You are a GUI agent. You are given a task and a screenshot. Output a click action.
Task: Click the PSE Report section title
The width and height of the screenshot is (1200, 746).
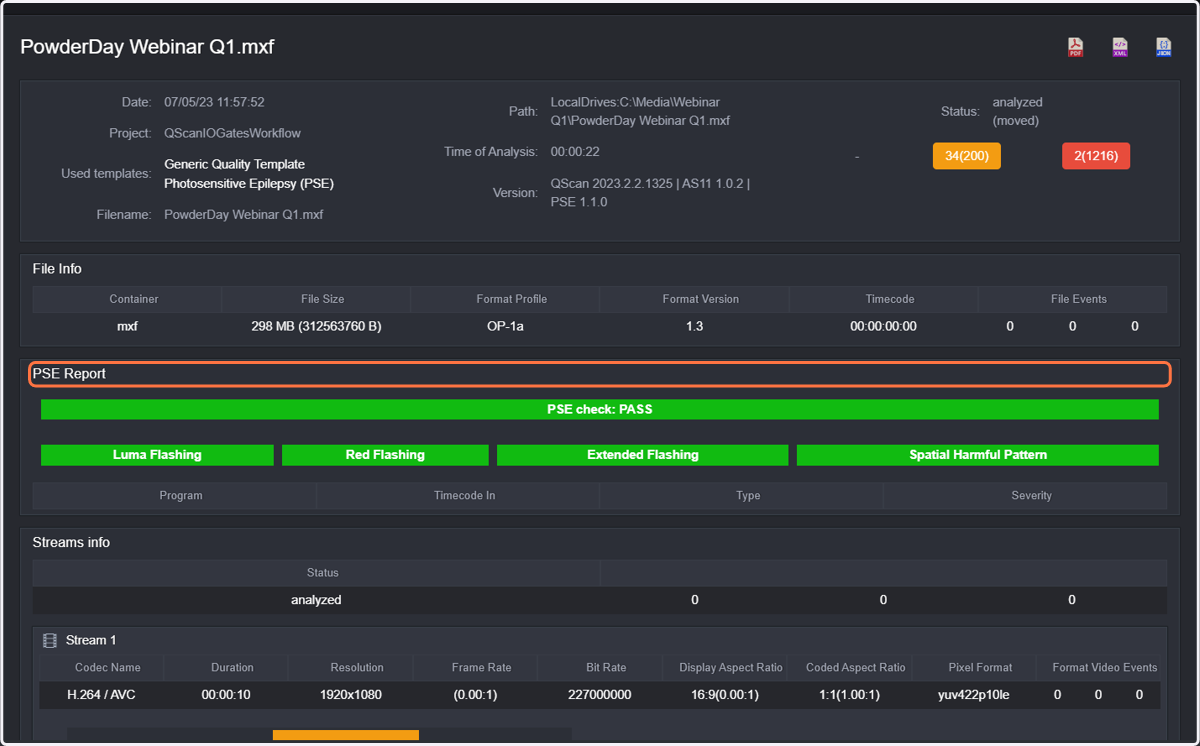click(69, 374)
